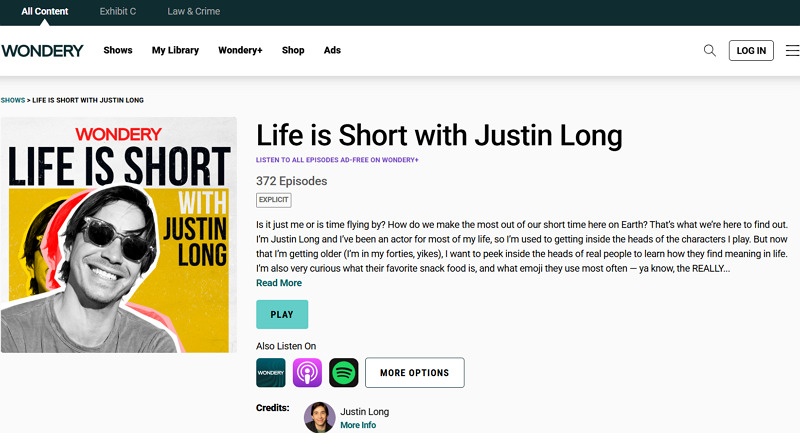Switch to the Law & Crime tab
The height and width of the screenshot is (447, 800).
point(194,11)
